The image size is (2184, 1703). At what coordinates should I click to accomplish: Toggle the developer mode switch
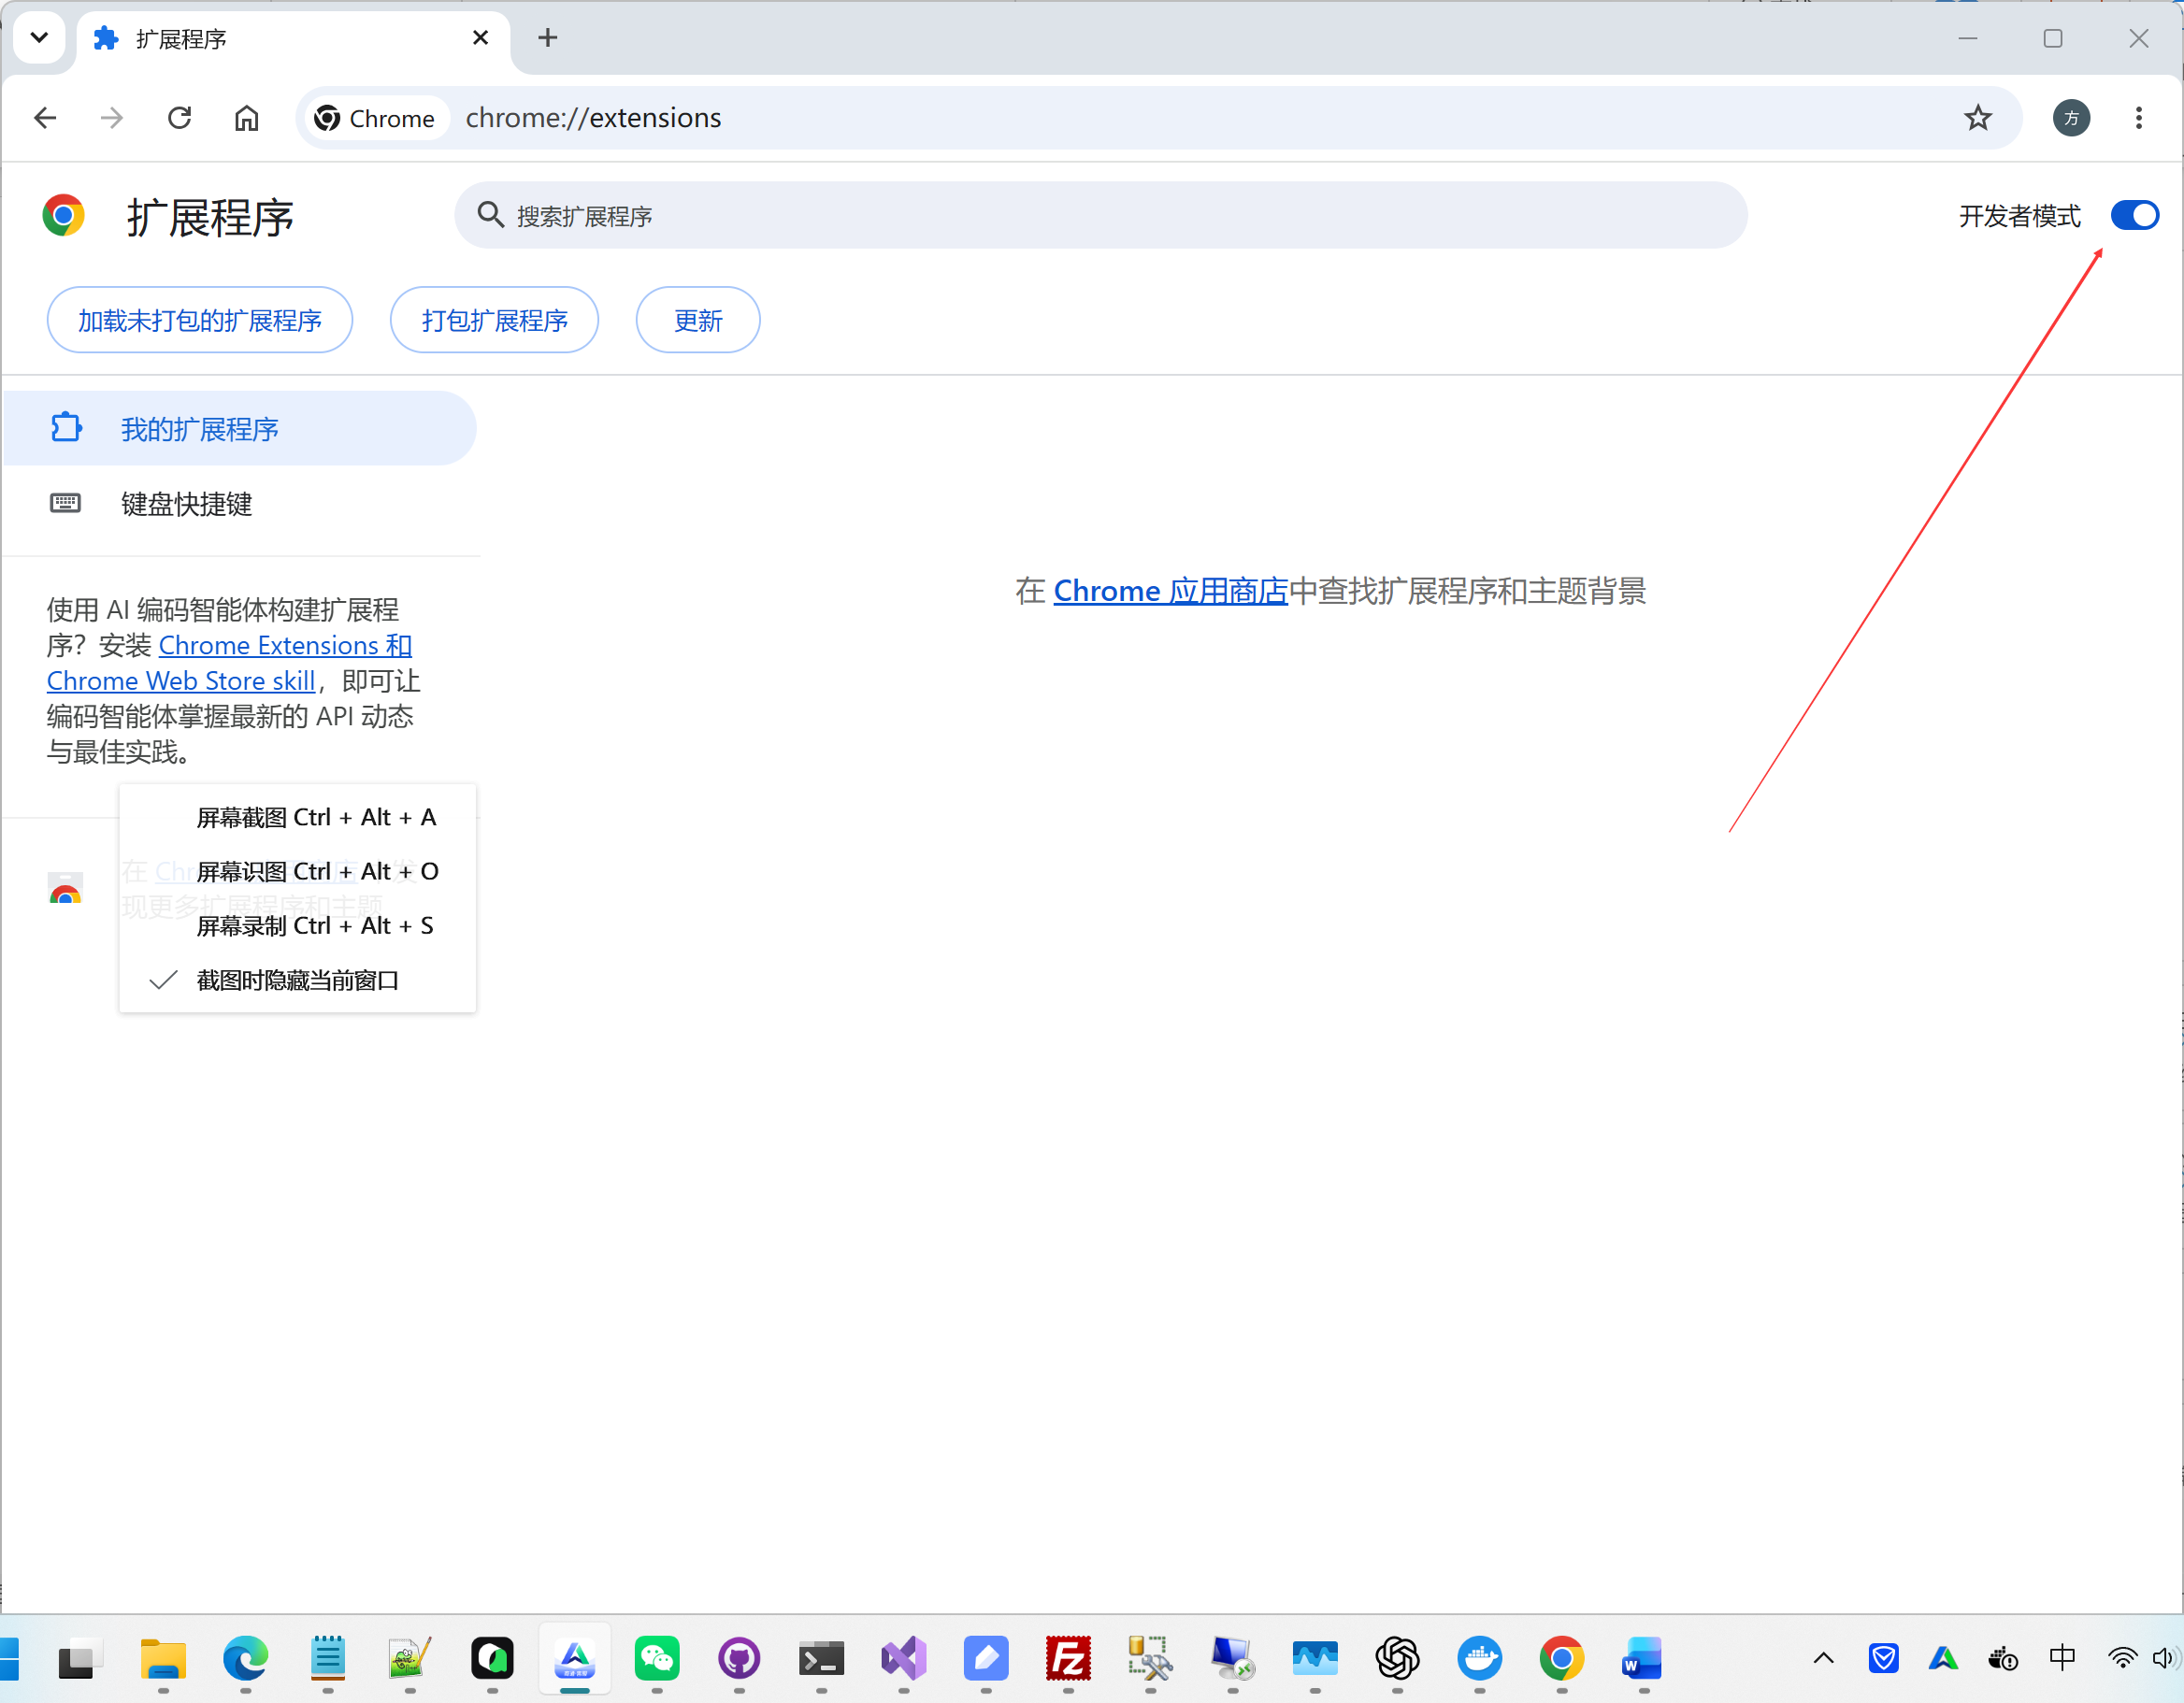[2134, 215]
